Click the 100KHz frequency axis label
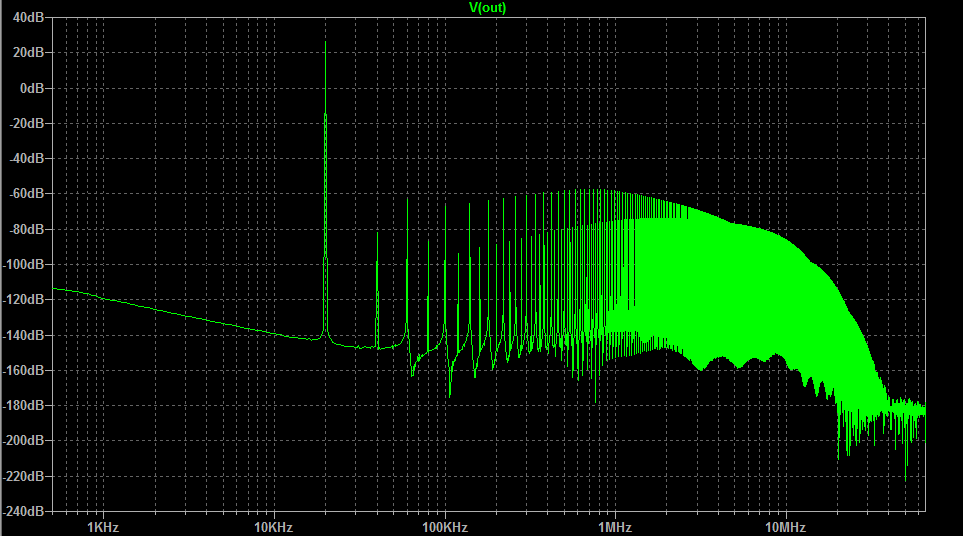Image resolution: width=963 pixels, height=539 pixels. click(445, 527)
